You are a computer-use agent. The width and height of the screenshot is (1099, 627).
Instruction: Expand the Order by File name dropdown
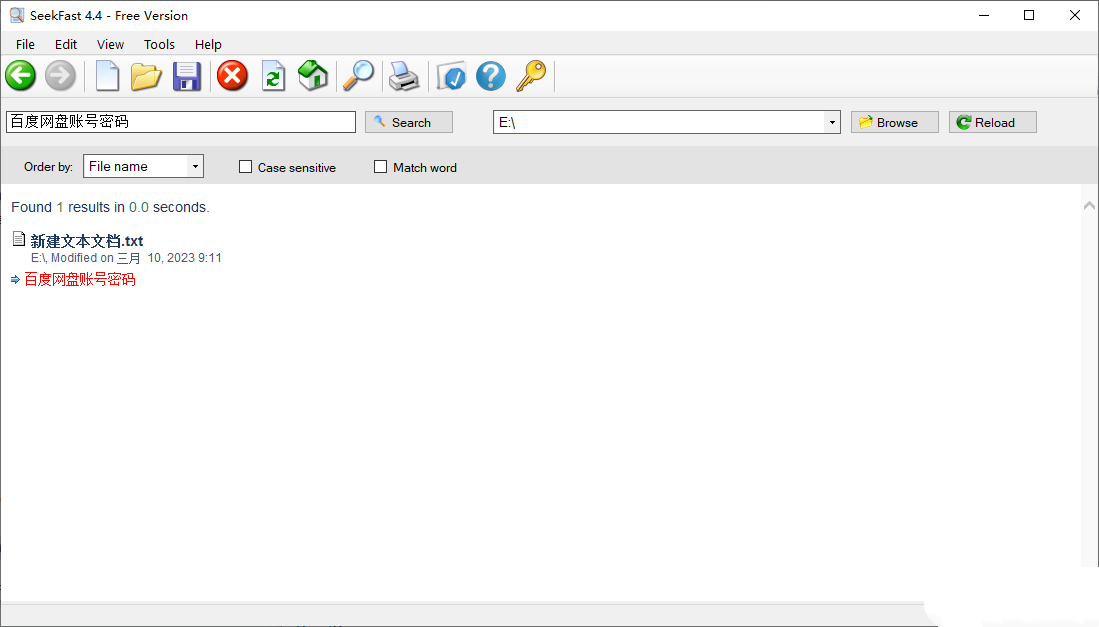click(195, 167)
